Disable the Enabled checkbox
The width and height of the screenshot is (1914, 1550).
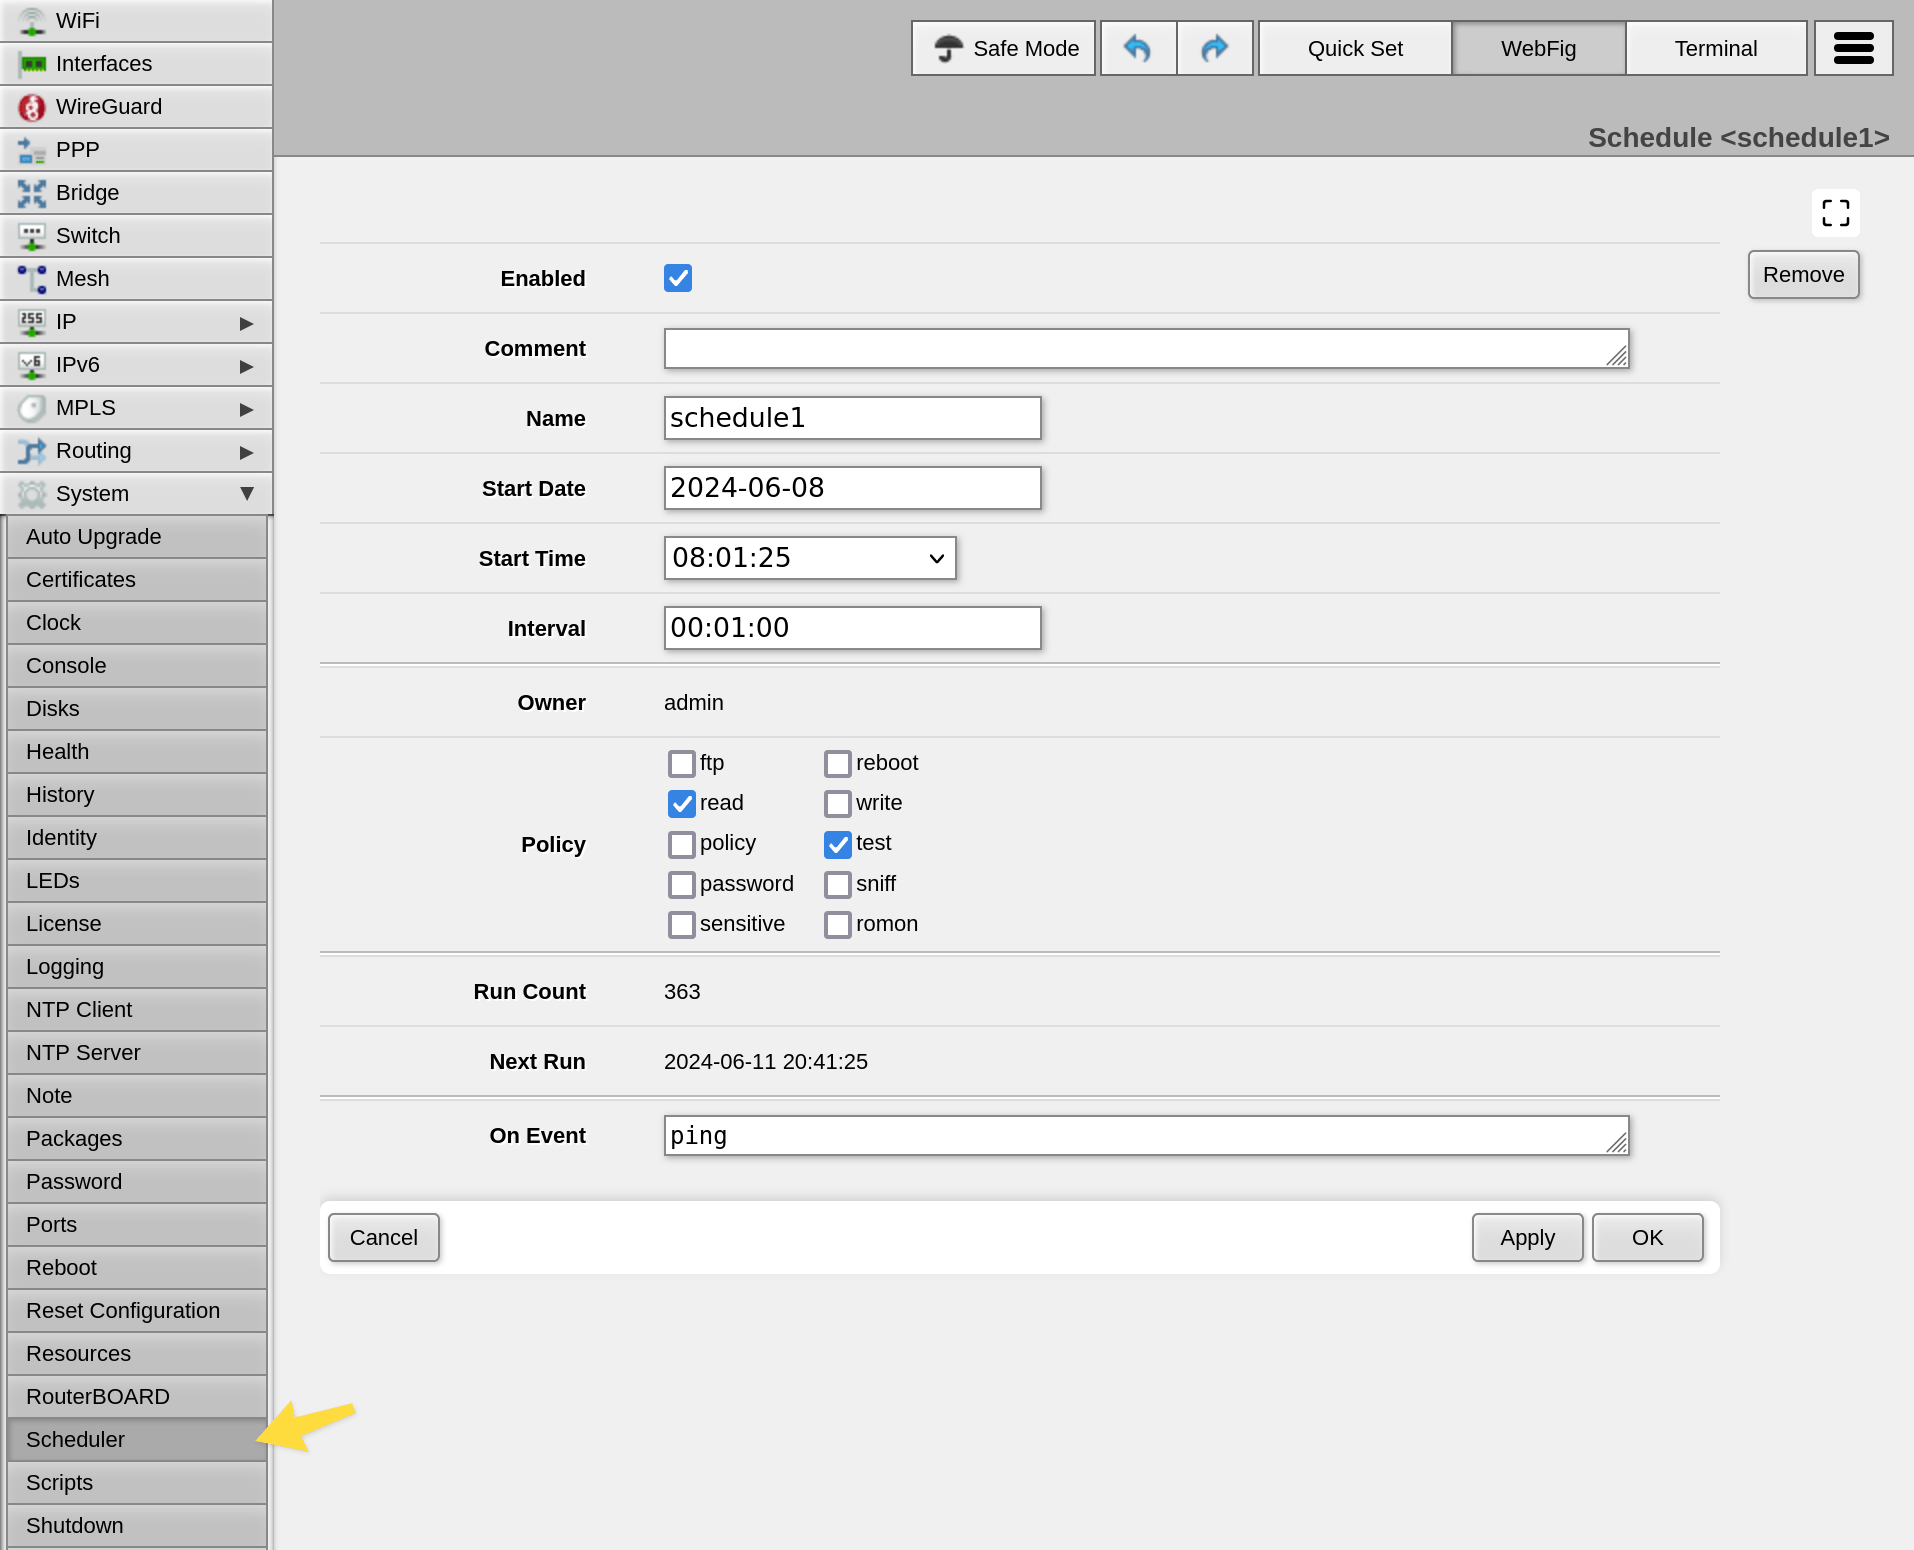point(677,278)
